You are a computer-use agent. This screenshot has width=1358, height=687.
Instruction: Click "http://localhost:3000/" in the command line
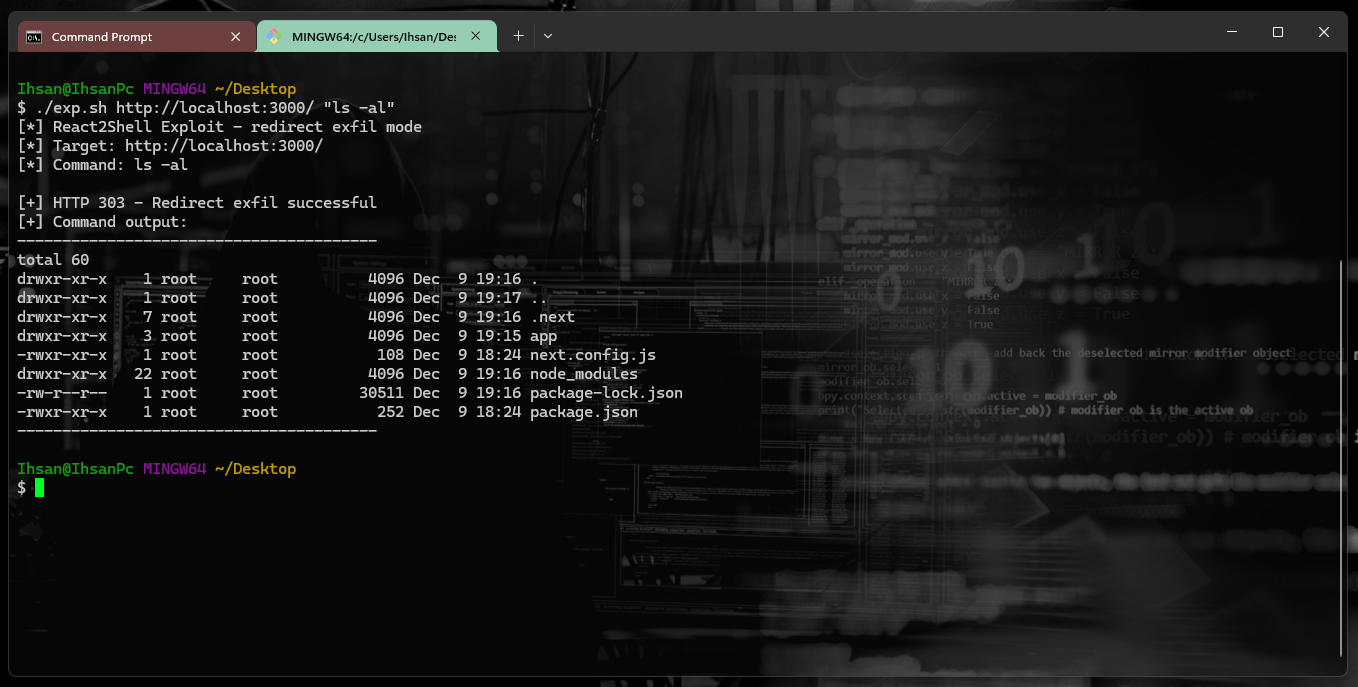(x=214, y=108)
